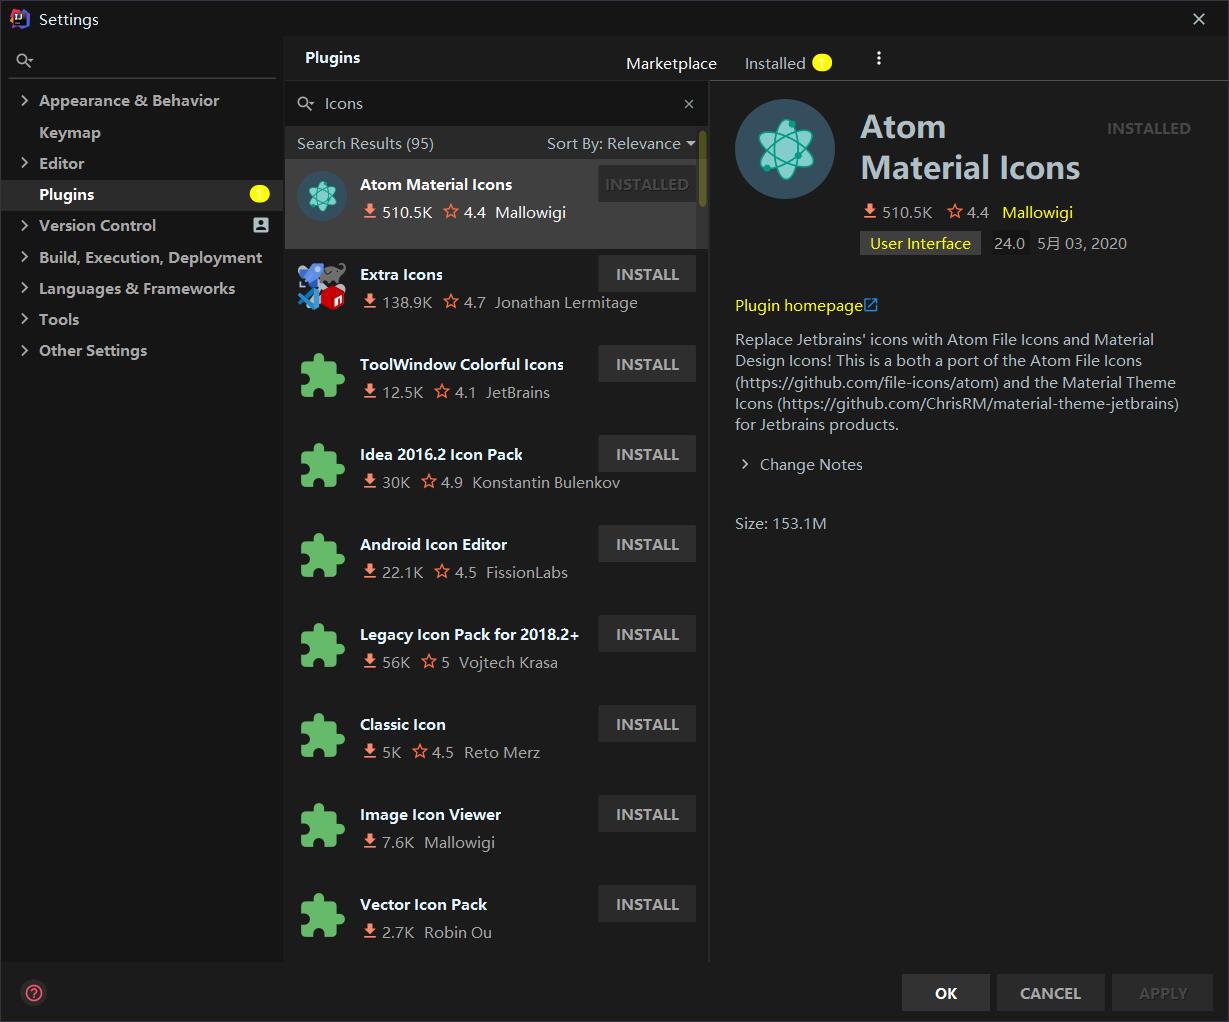Open the Sort By Relevance dropdown
Image resolution: width=1229 pixels, height=1022 pixels.
tap(620, 143)
